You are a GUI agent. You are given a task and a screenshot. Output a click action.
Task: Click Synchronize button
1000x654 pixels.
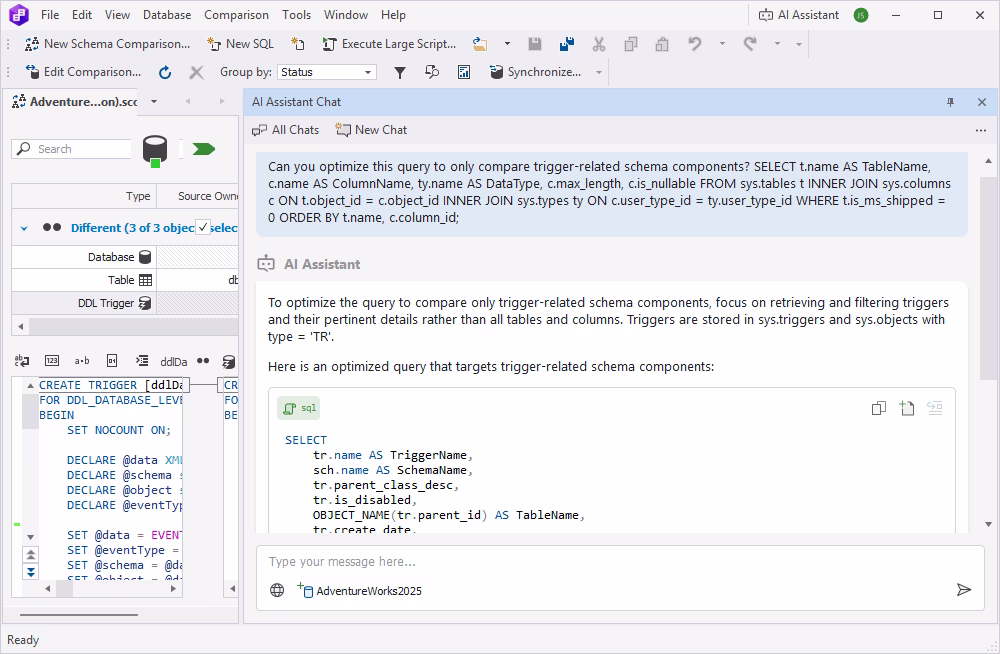[535, 72]
